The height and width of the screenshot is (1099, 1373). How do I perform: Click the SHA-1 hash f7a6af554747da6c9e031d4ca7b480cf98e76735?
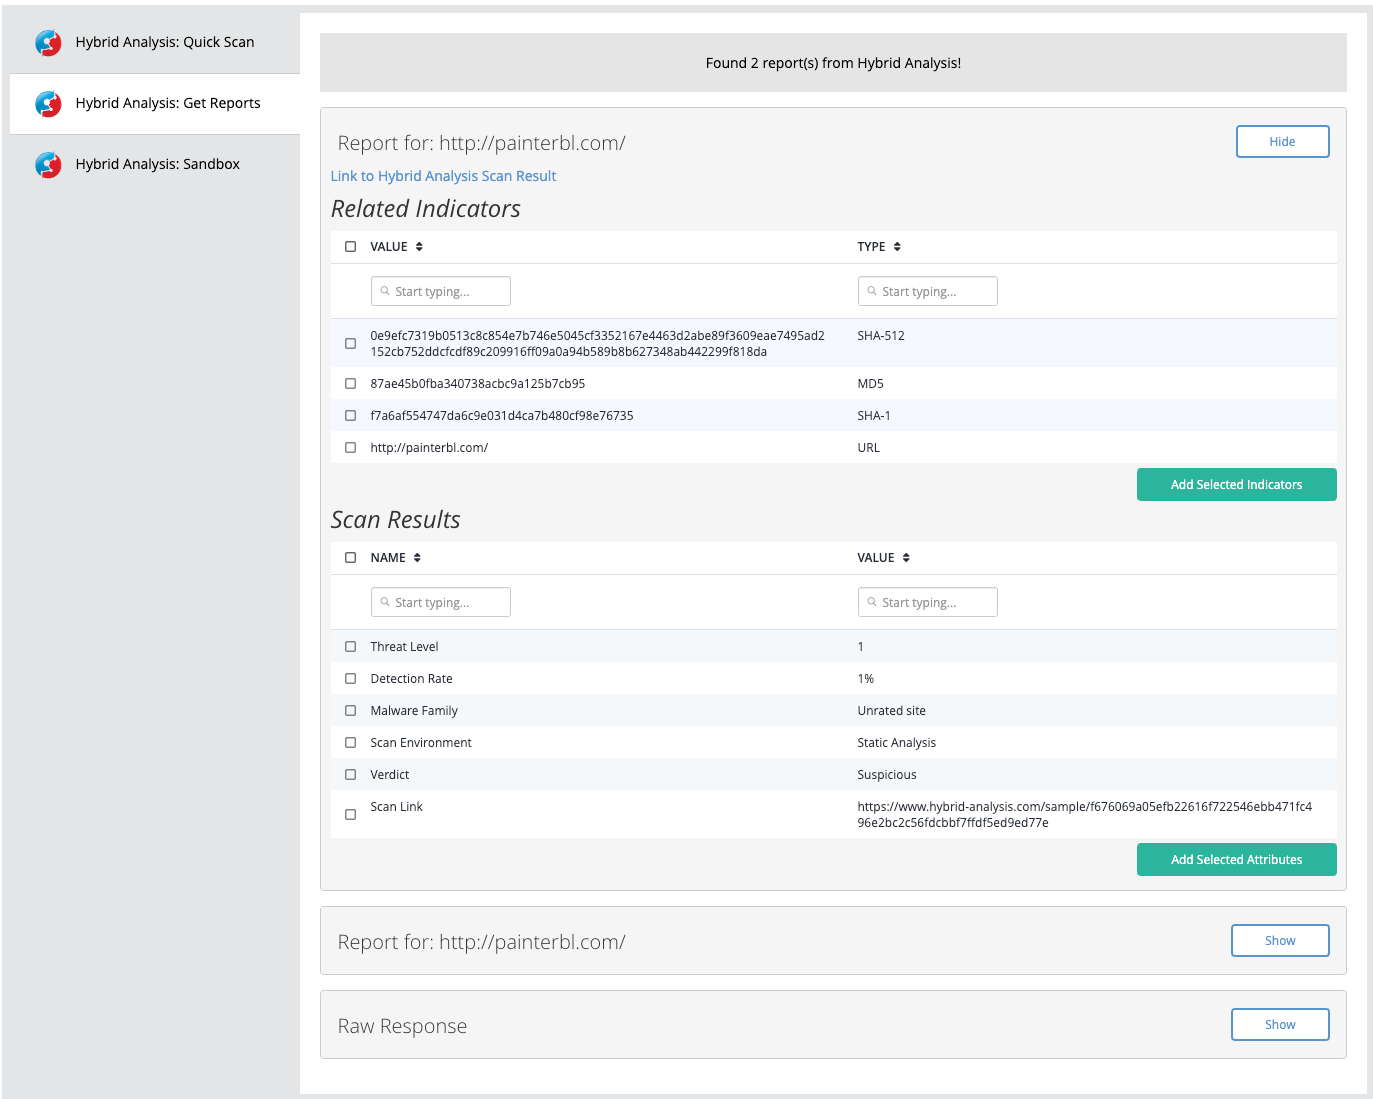pos(502,416)
